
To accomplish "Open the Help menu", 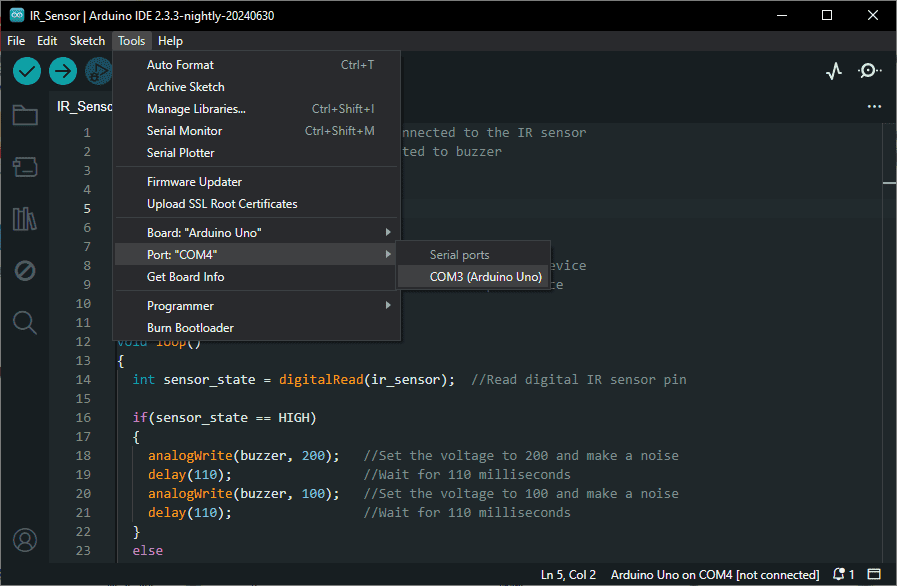I will click(x=169, y=40).
